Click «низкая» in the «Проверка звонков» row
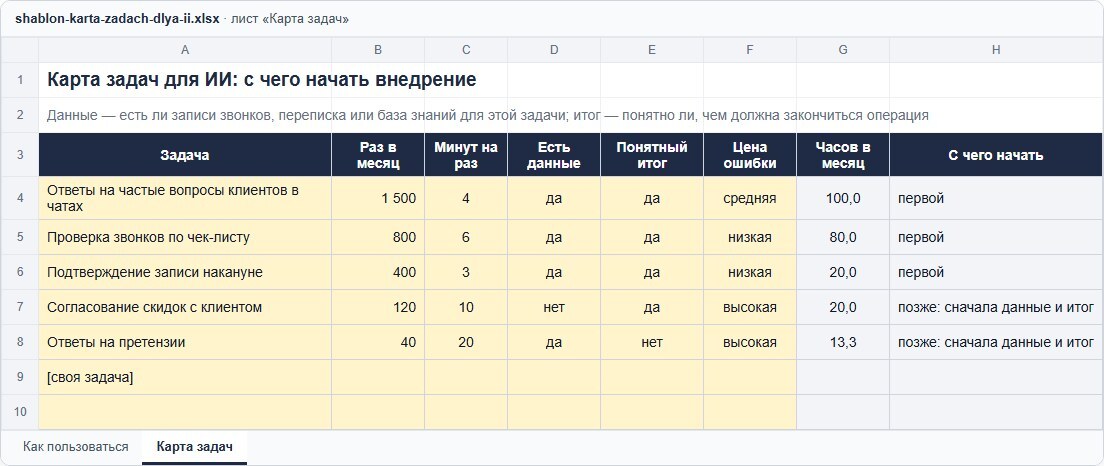Screen dimensions: 1104x466 pyautogui.click(x=750, y=237)
